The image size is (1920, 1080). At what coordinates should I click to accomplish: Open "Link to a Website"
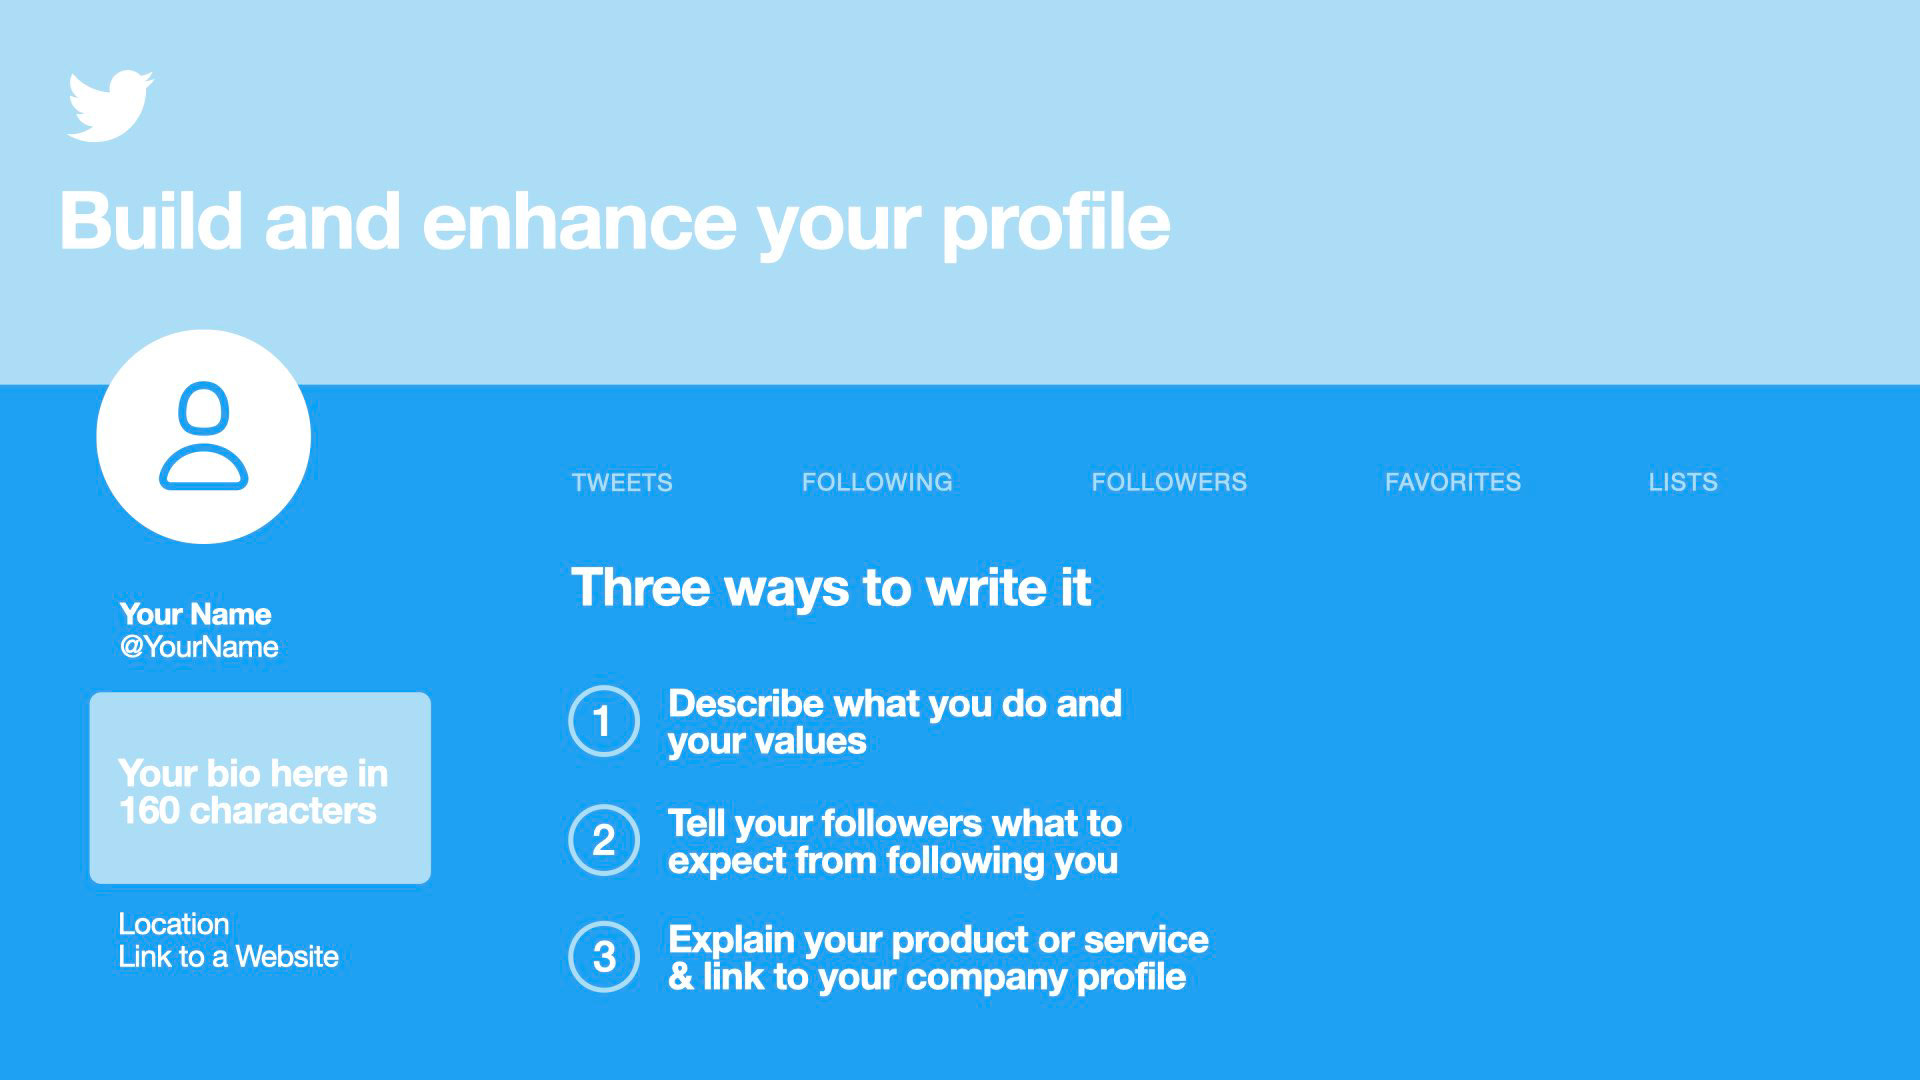pyautogui.click(x=228, y=957)
